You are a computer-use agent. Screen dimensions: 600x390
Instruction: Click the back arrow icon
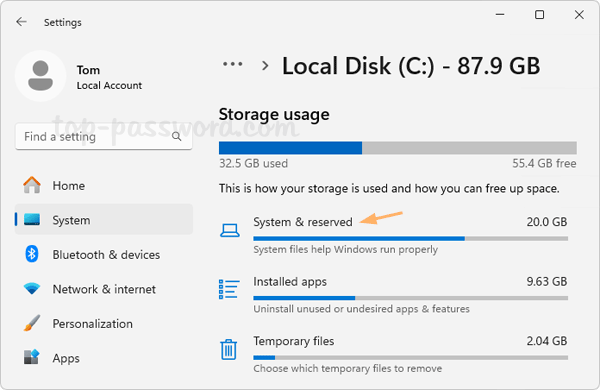point(21,22)
